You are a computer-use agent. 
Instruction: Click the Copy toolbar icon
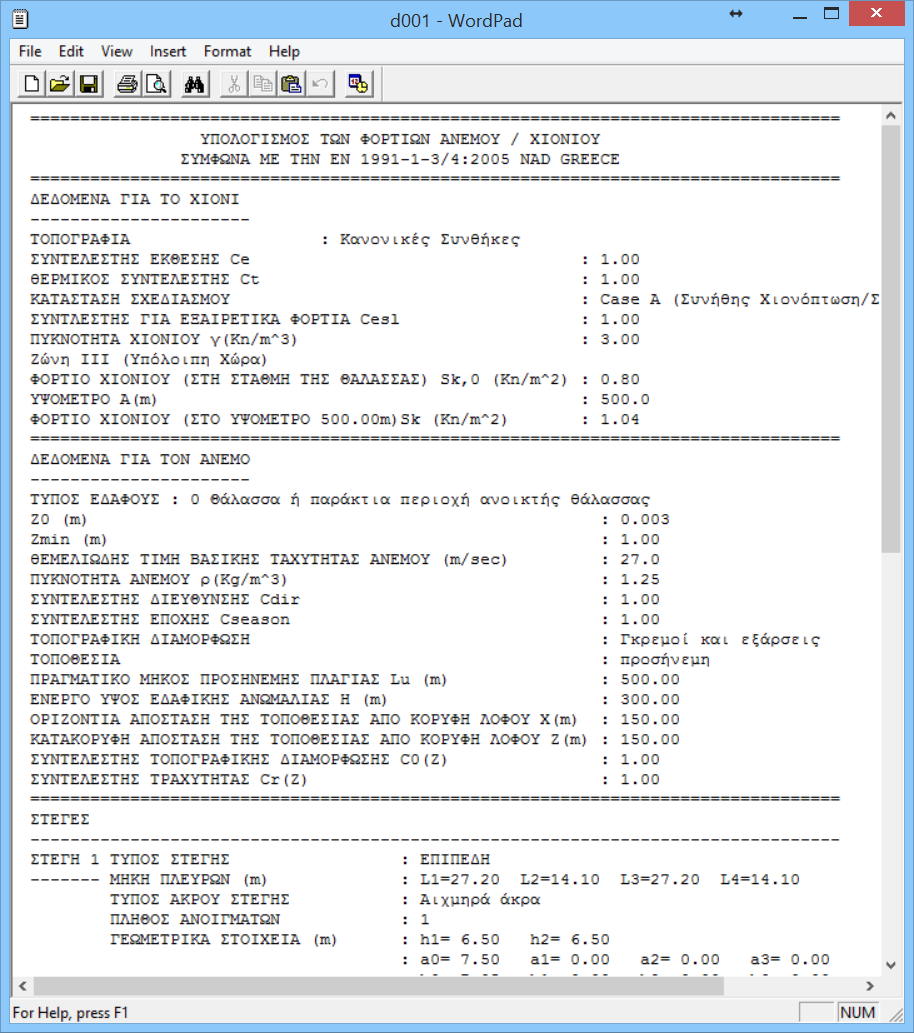tap(262, 84)
